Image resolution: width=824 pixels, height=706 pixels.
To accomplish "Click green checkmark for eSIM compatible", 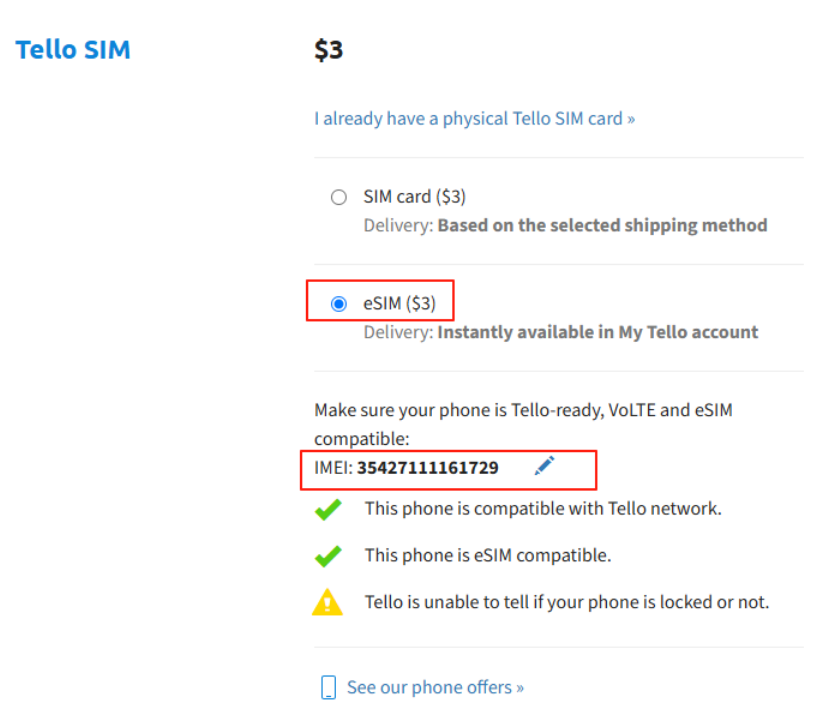I will click(328, 556).
